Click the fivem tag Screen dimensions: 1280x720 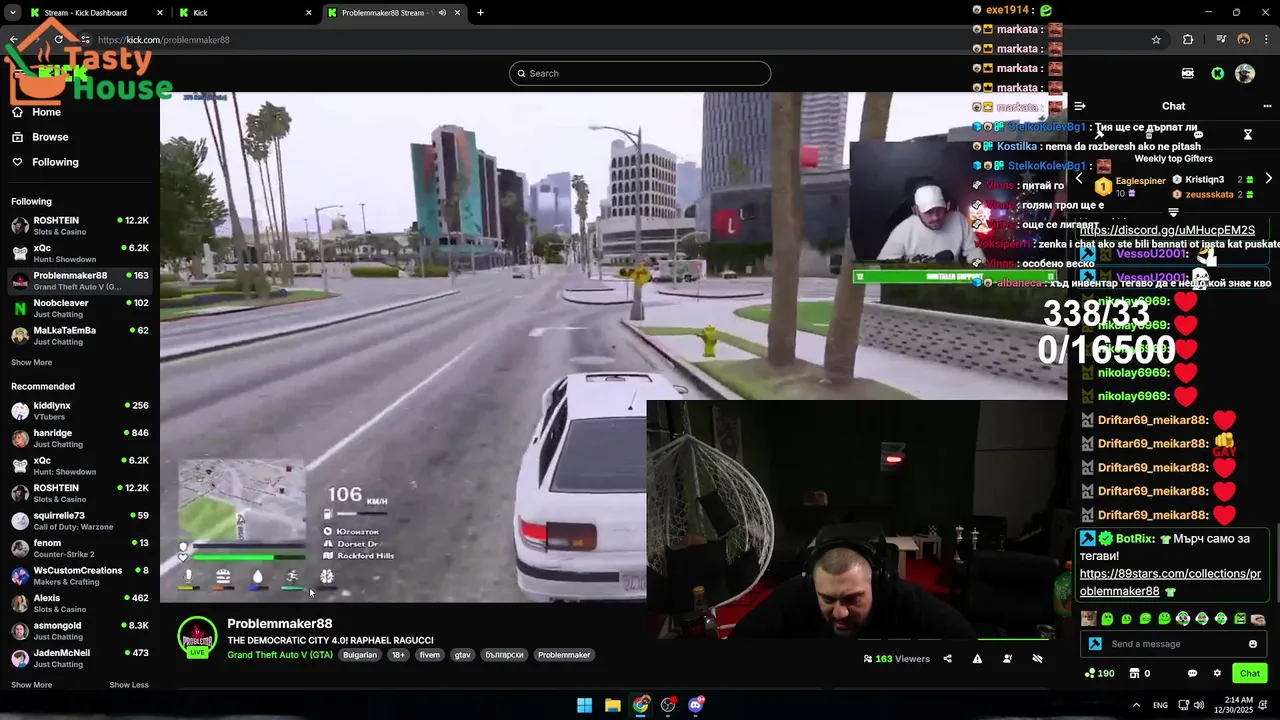click(429, 655)
